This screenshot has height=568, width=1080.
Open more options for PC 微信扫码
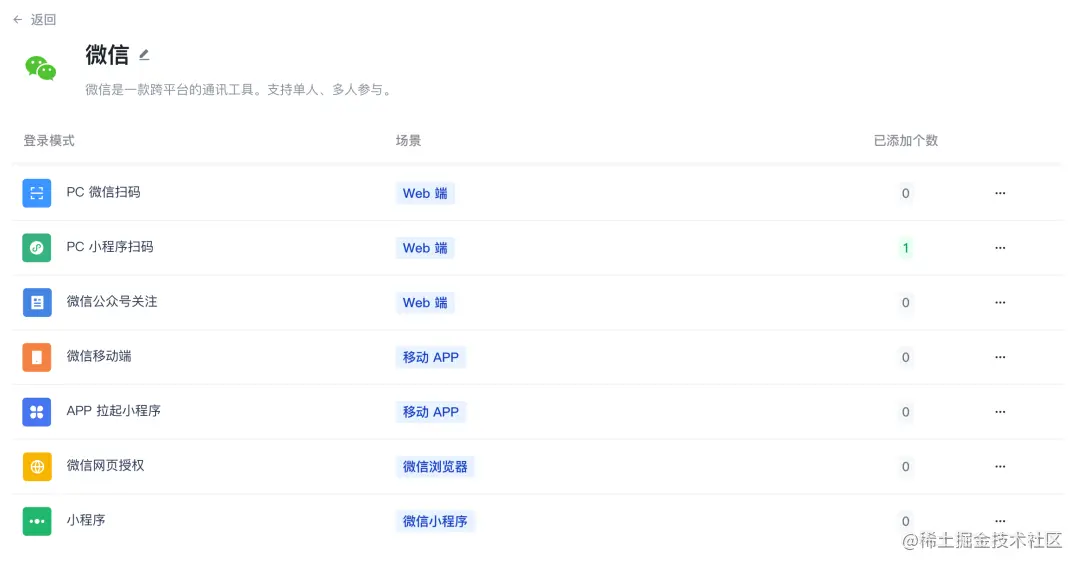pos(1000,193)
